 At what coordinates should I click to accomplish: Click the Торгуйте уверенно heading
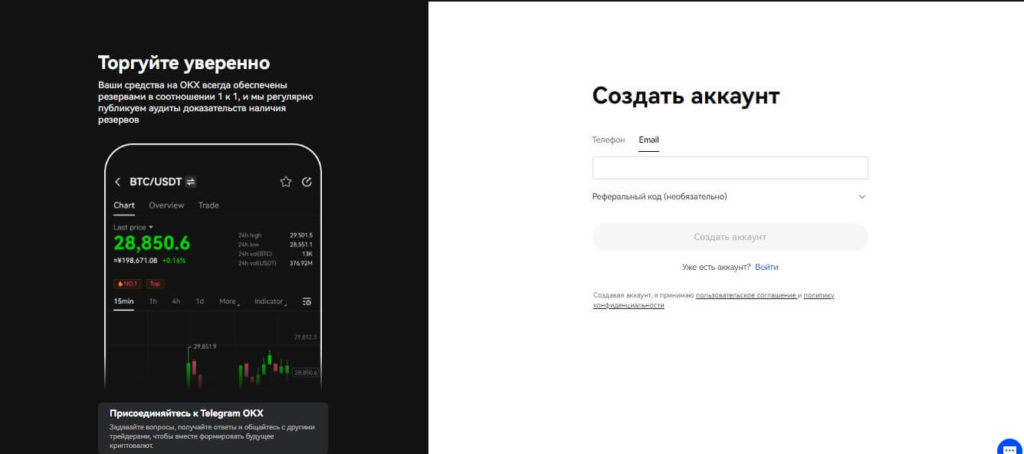point(184,63)
